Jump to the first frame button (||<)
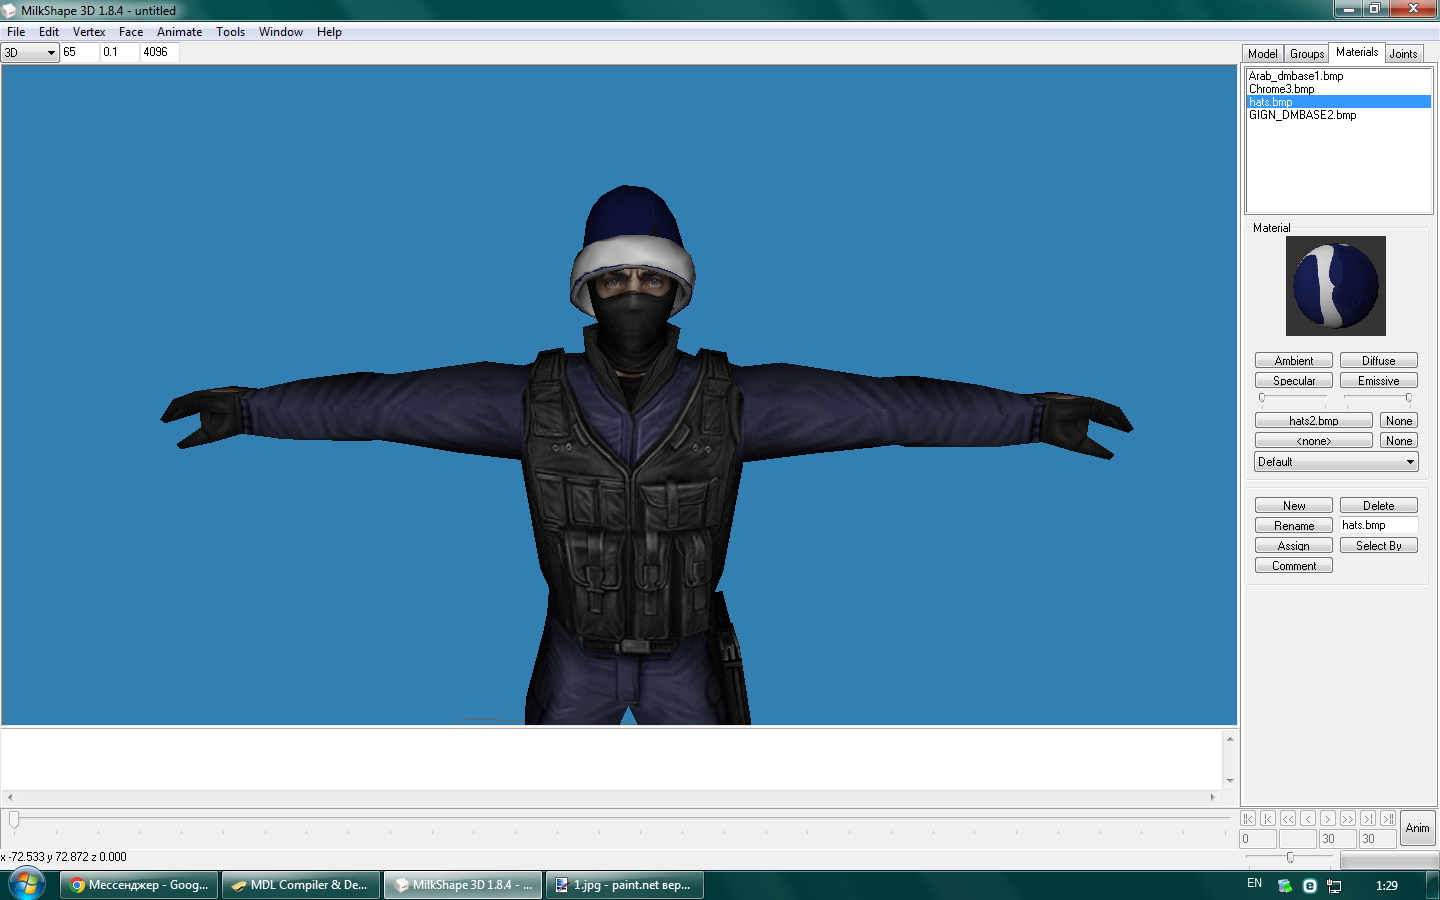This screenshot has height=900, width=1440. pyautogui.click(x=1248, y=818)
